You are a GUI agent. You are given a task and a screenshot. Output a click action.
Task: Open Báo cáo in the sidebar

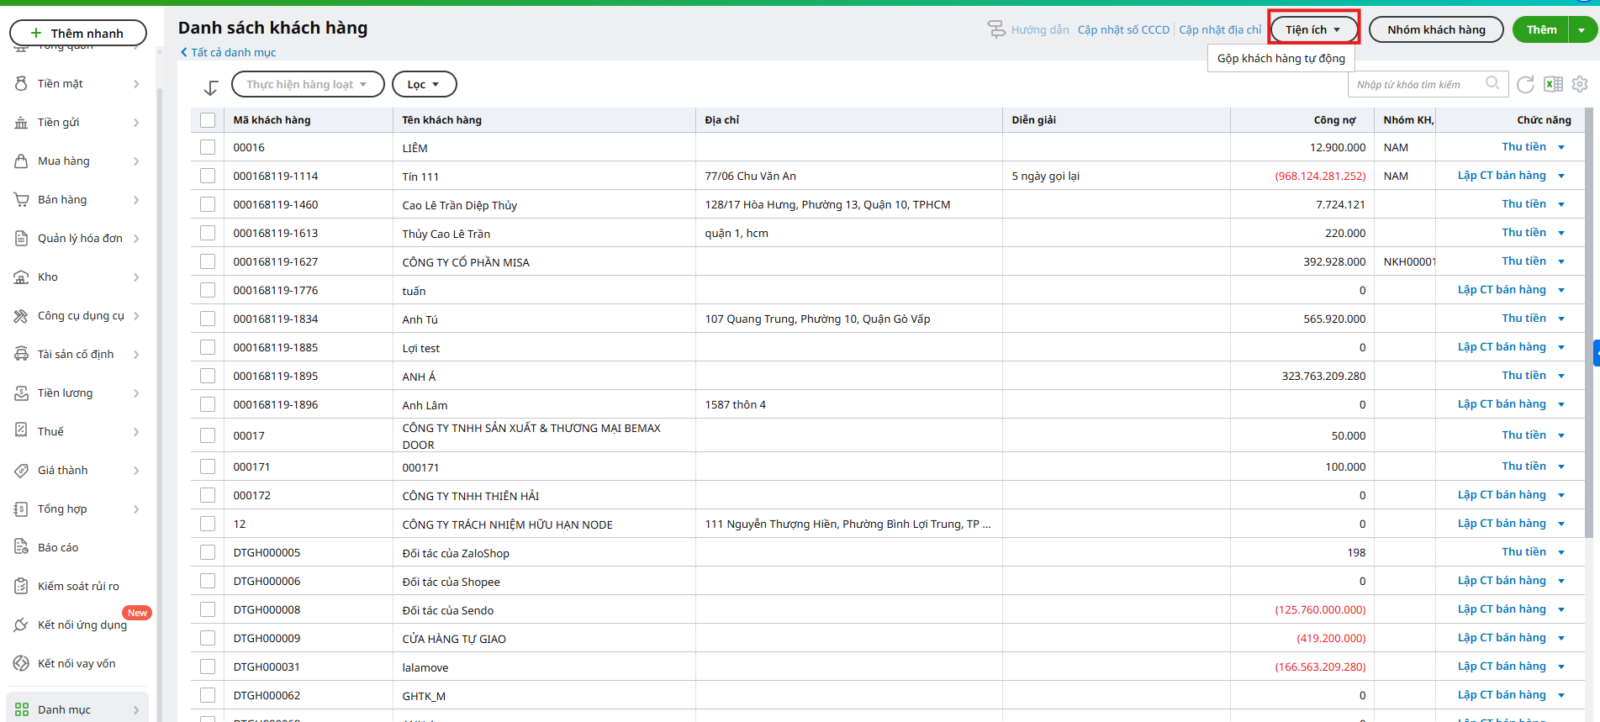click(58, 548)
